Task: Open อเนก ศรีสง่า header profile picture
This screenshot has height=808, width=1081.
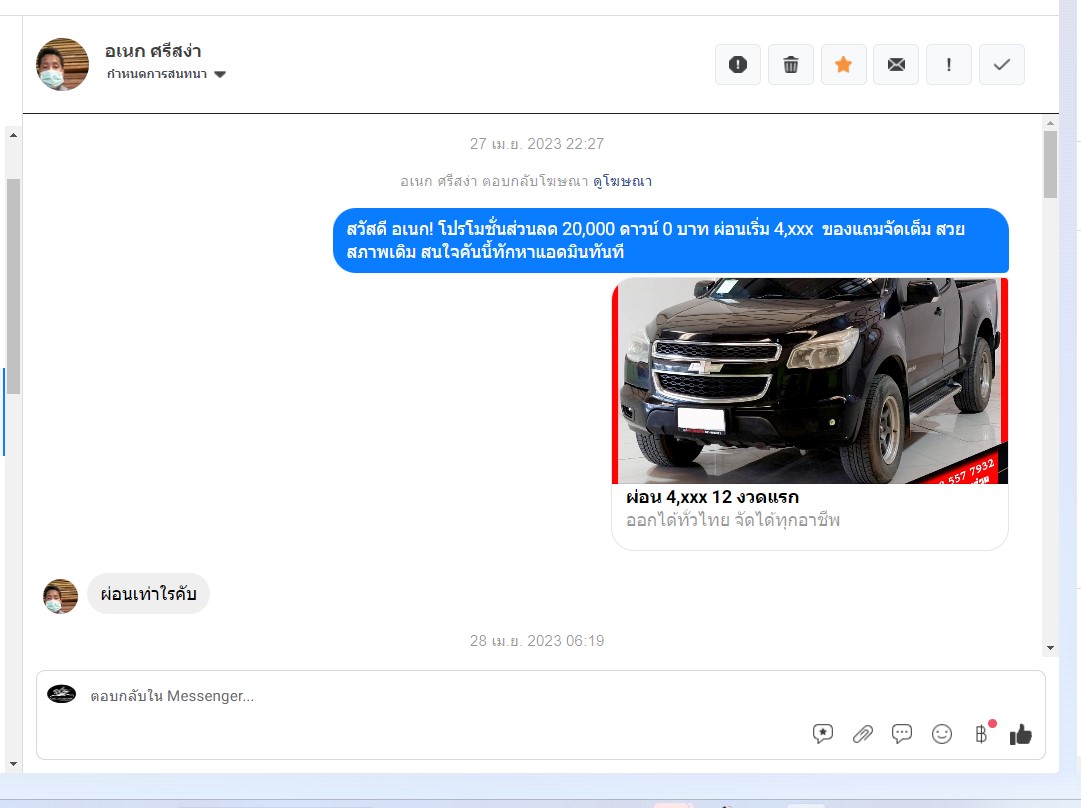Action: tap(62, 64)
